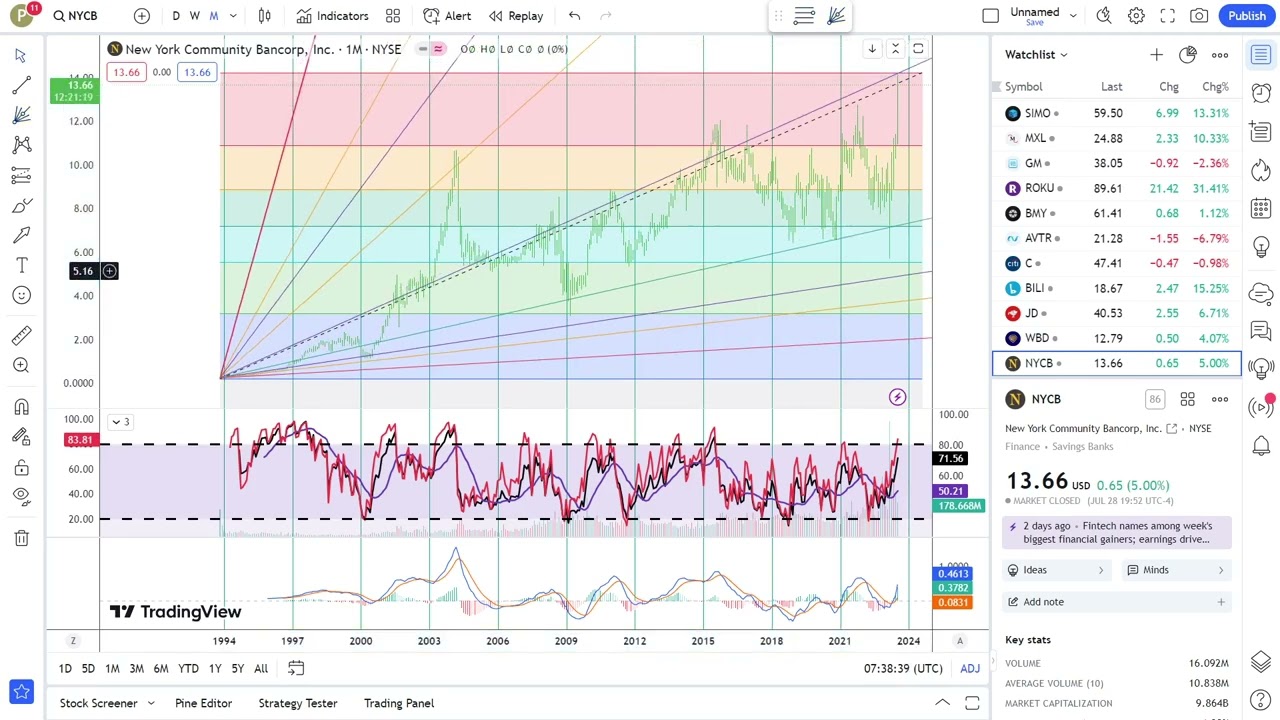1280x720 pixels.
Task: Click the select layout square icon
Action: [x=990, y=16]
